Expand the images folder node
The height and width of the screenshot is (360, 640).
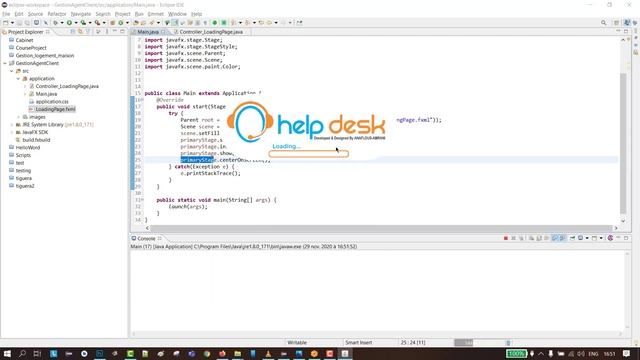coord(18,117)
